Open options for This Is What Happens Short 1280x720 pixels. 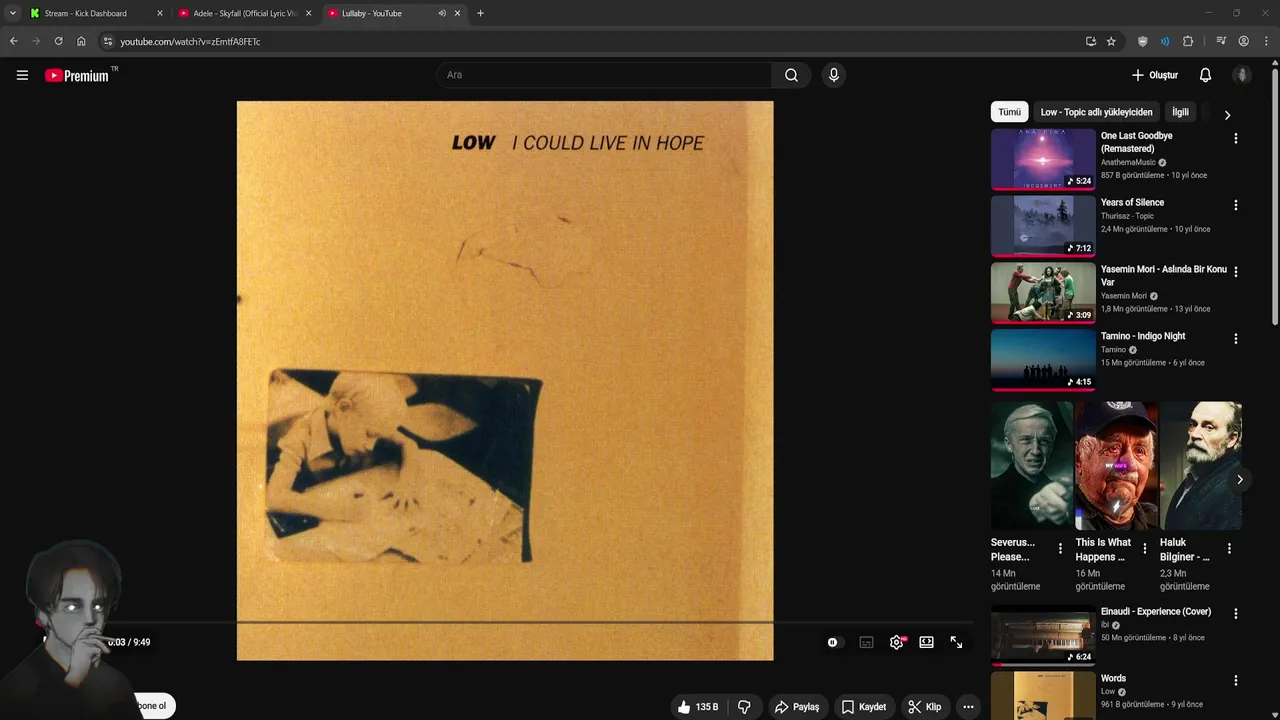[x=1145, y=548]
